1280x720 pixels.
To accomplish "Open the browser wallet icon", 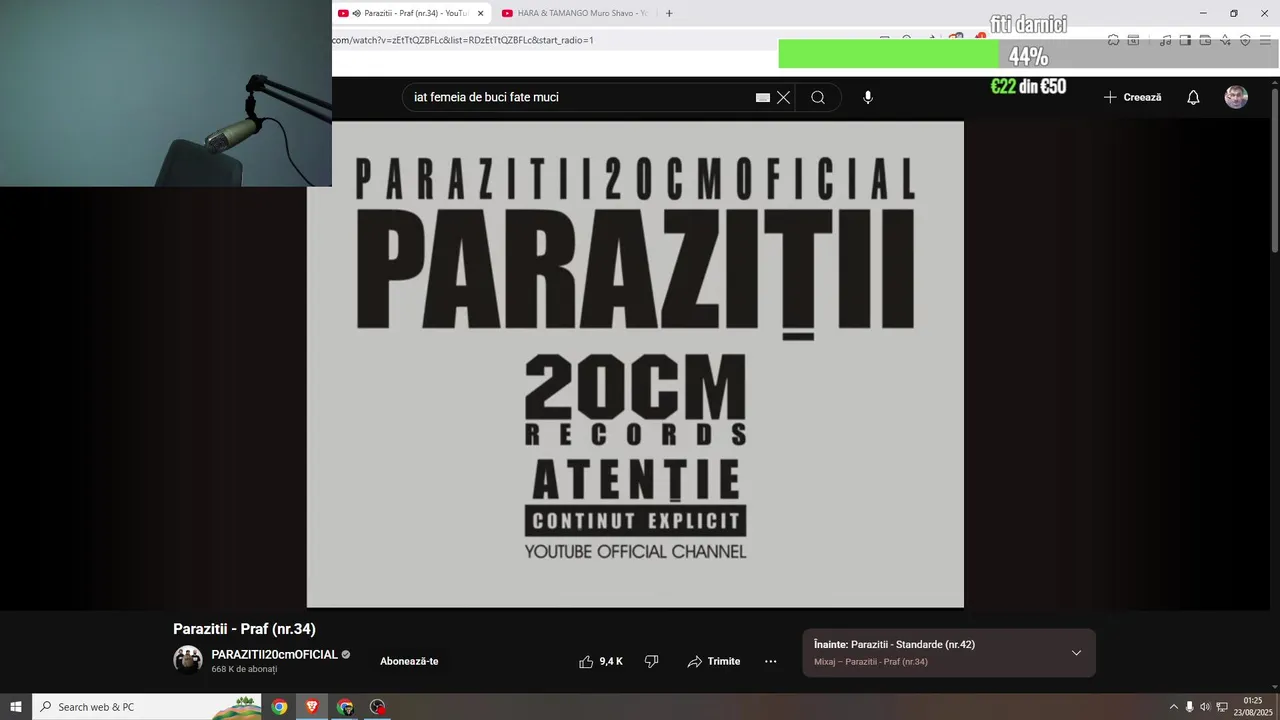I will (1205, 40).
